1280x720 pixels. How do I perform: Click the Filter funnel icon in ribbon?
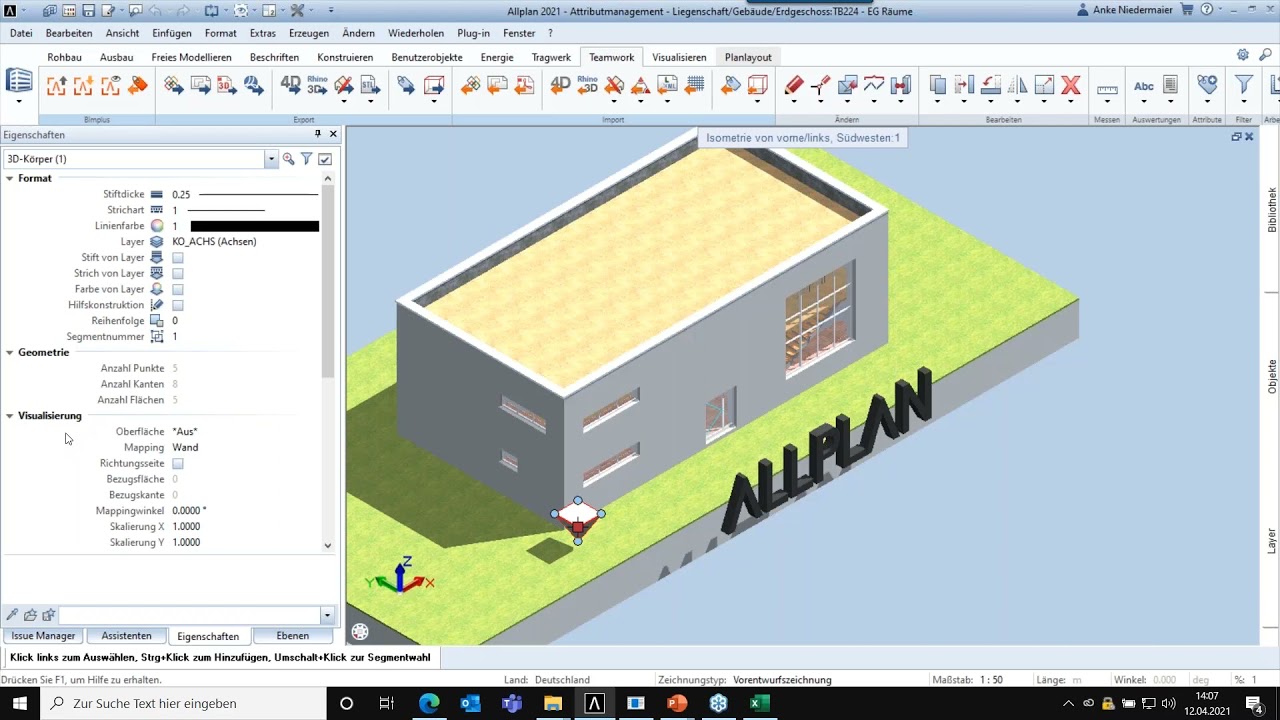(x=1244, y=85)
